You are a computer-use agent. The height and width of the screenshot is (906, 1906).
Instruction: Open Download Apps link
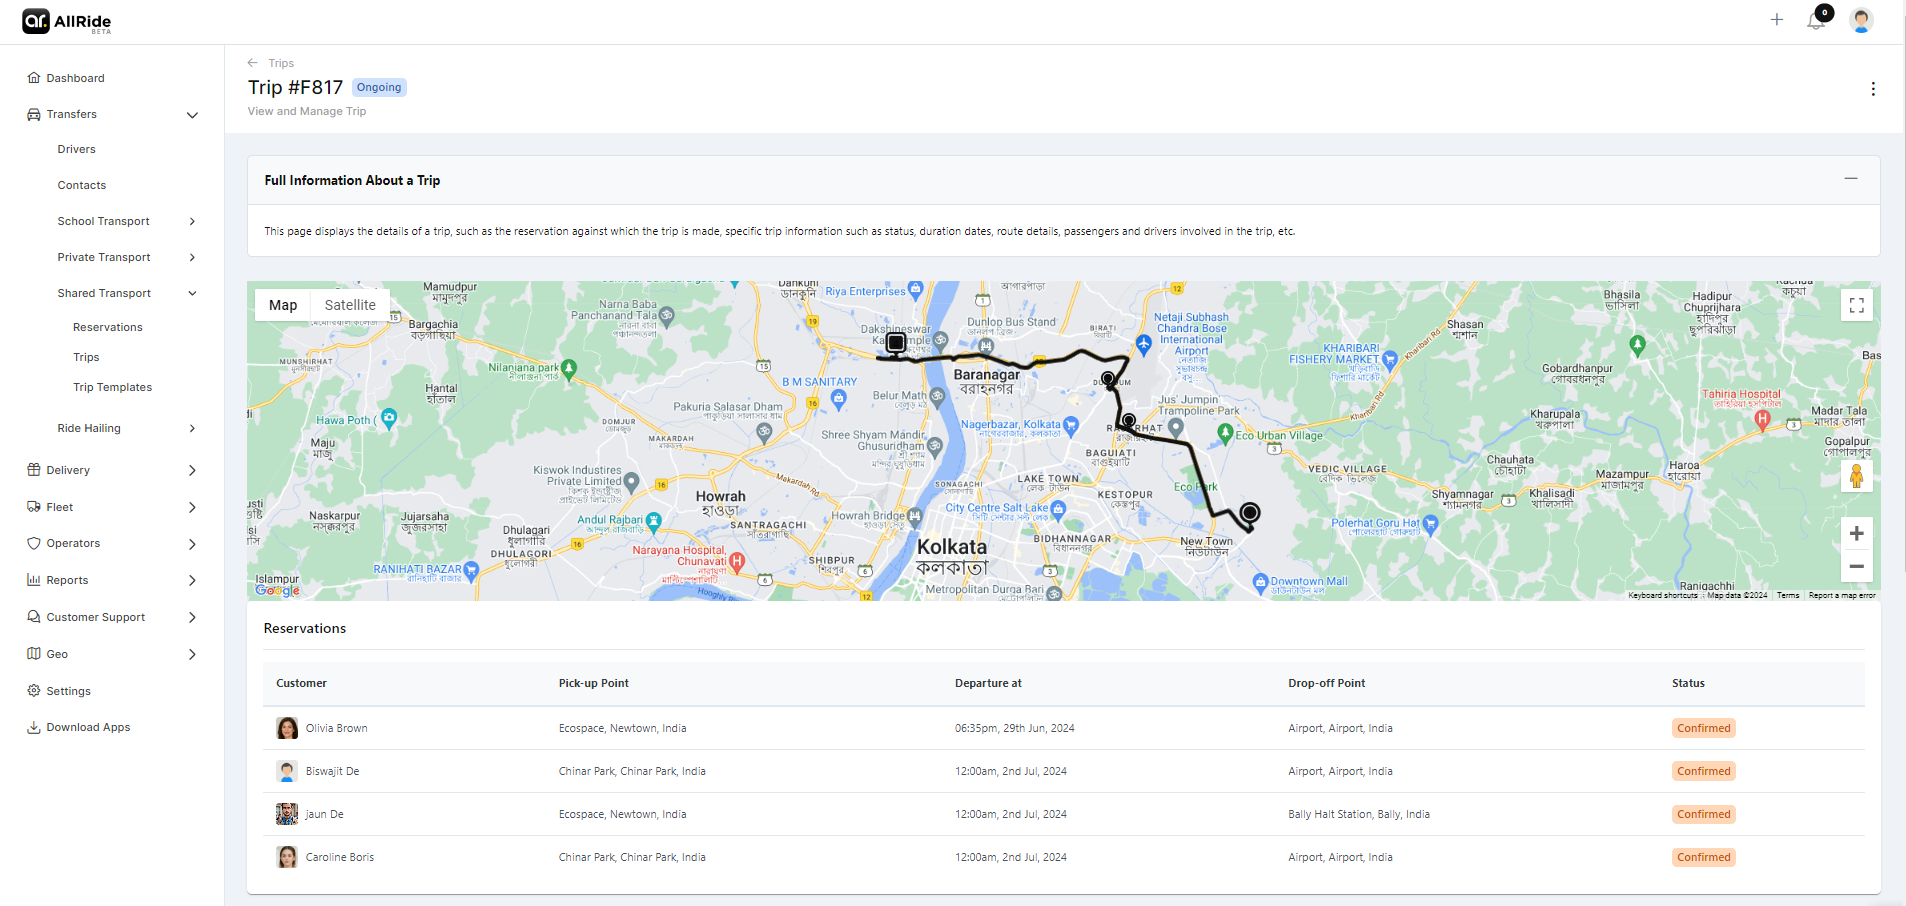click(x=88, y=728)
